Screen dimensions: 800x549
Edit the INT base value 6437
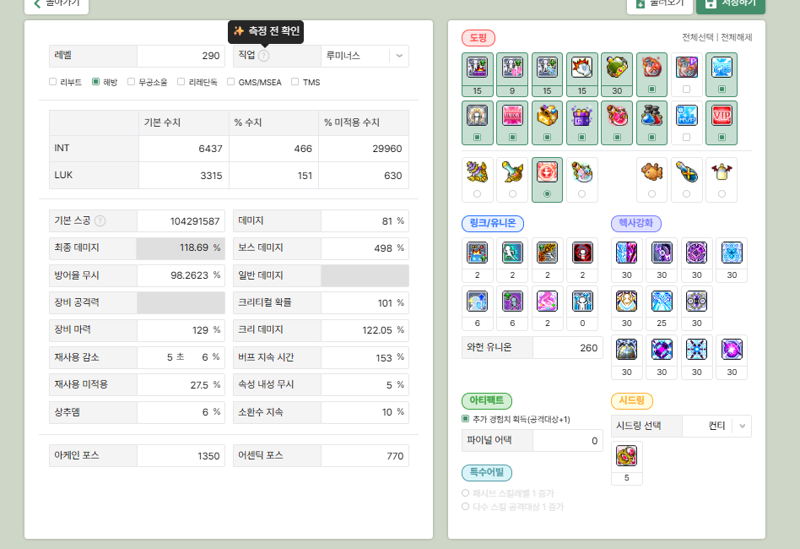click(x=184, y=148)
